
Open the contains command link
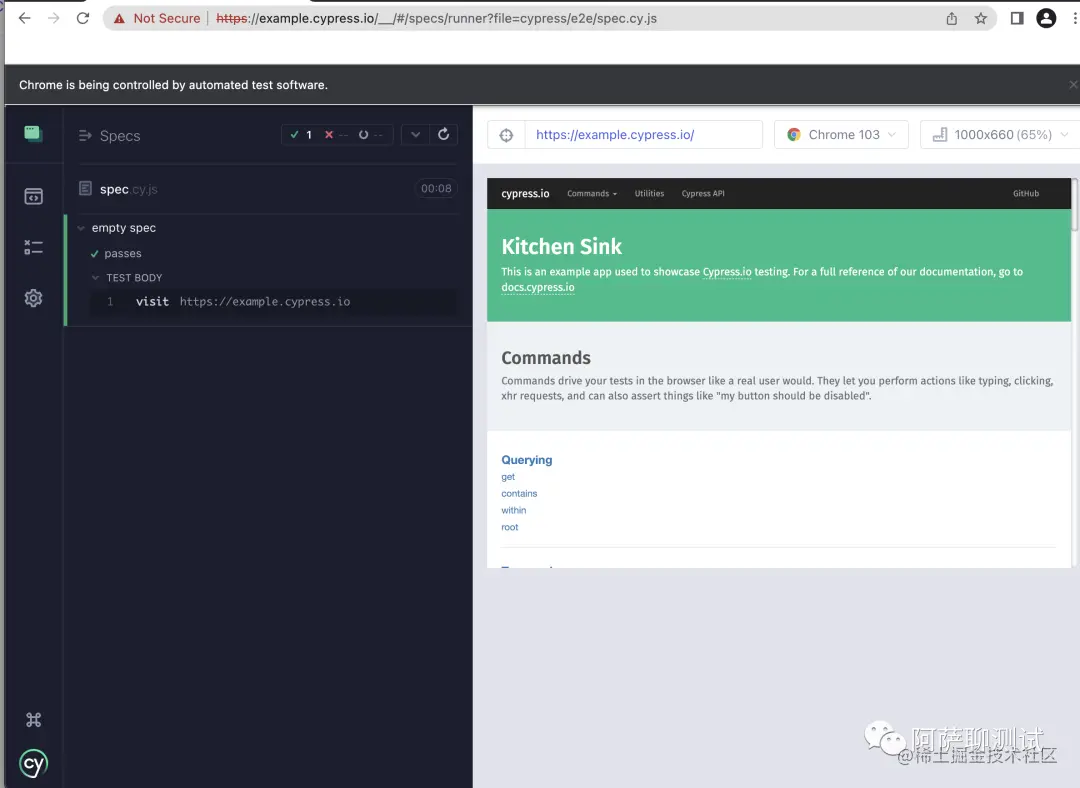[519, 494]
